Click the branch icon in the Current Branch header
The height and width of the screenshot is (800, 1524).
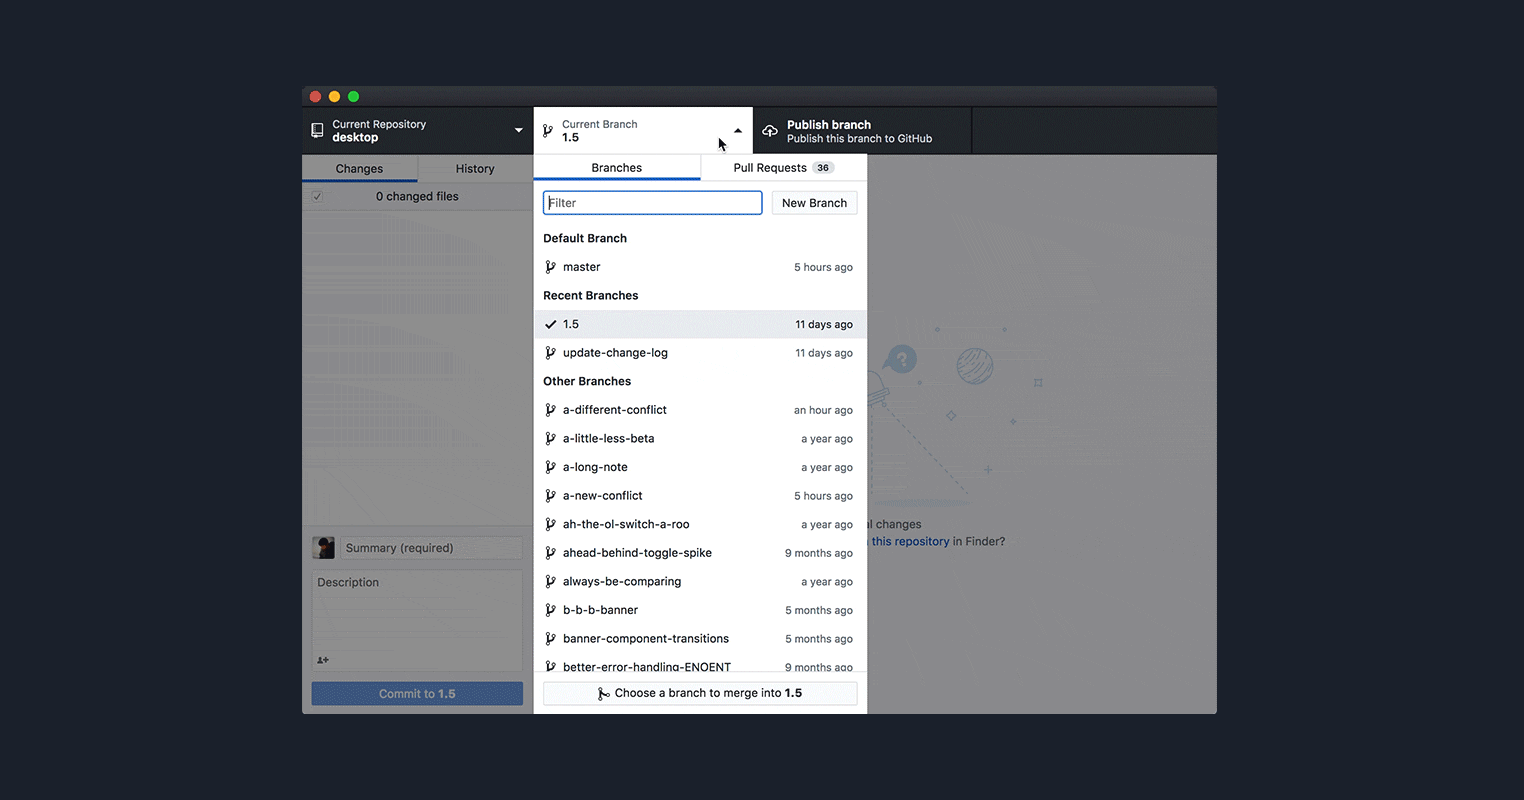[x=547, y=130]
